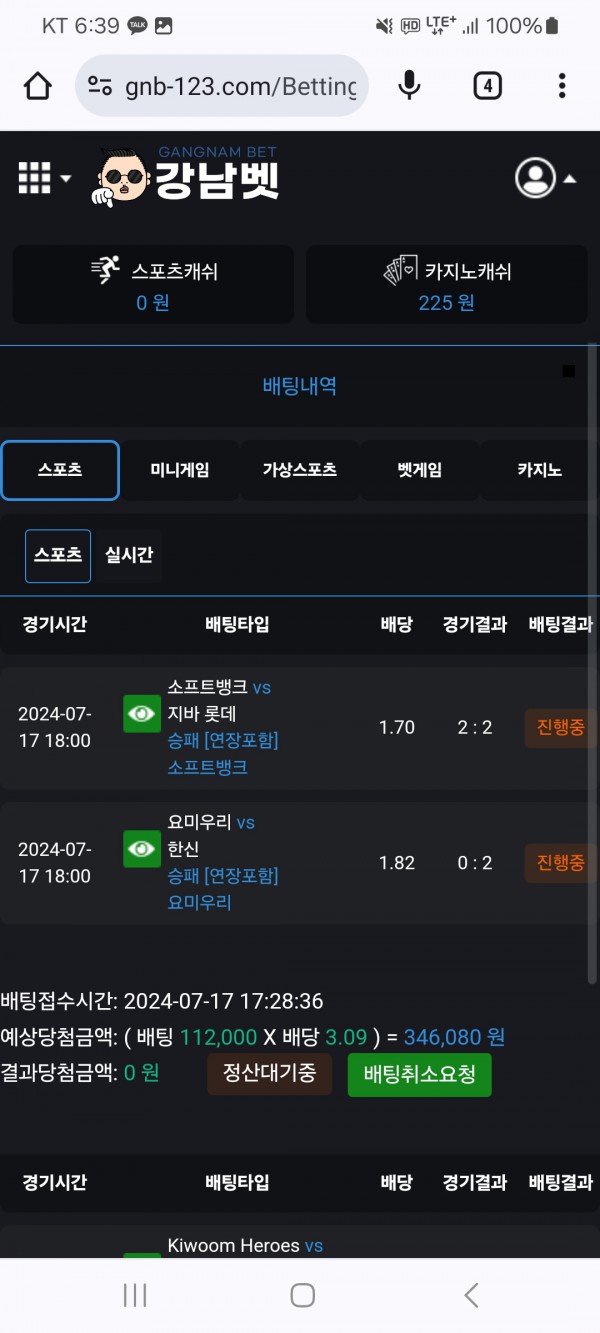Click the 정산대기중 status button

pos(269,1074)
